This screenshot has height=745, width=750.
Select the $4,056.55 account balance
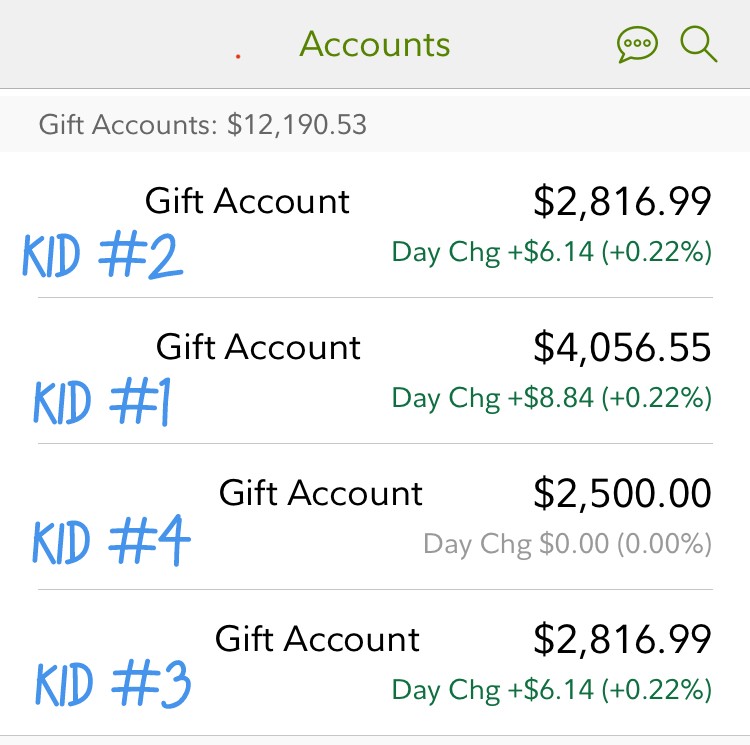point(622,348)
